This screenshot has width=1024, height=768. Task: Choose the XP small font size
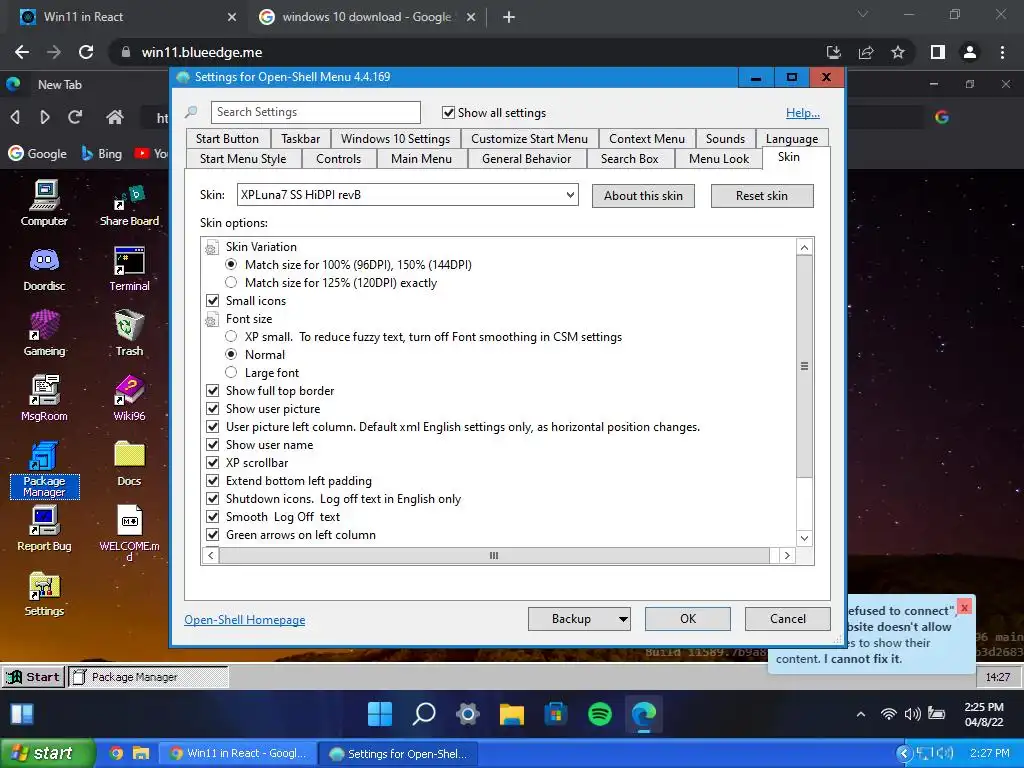pyautogui.click(x=231, y=336)
